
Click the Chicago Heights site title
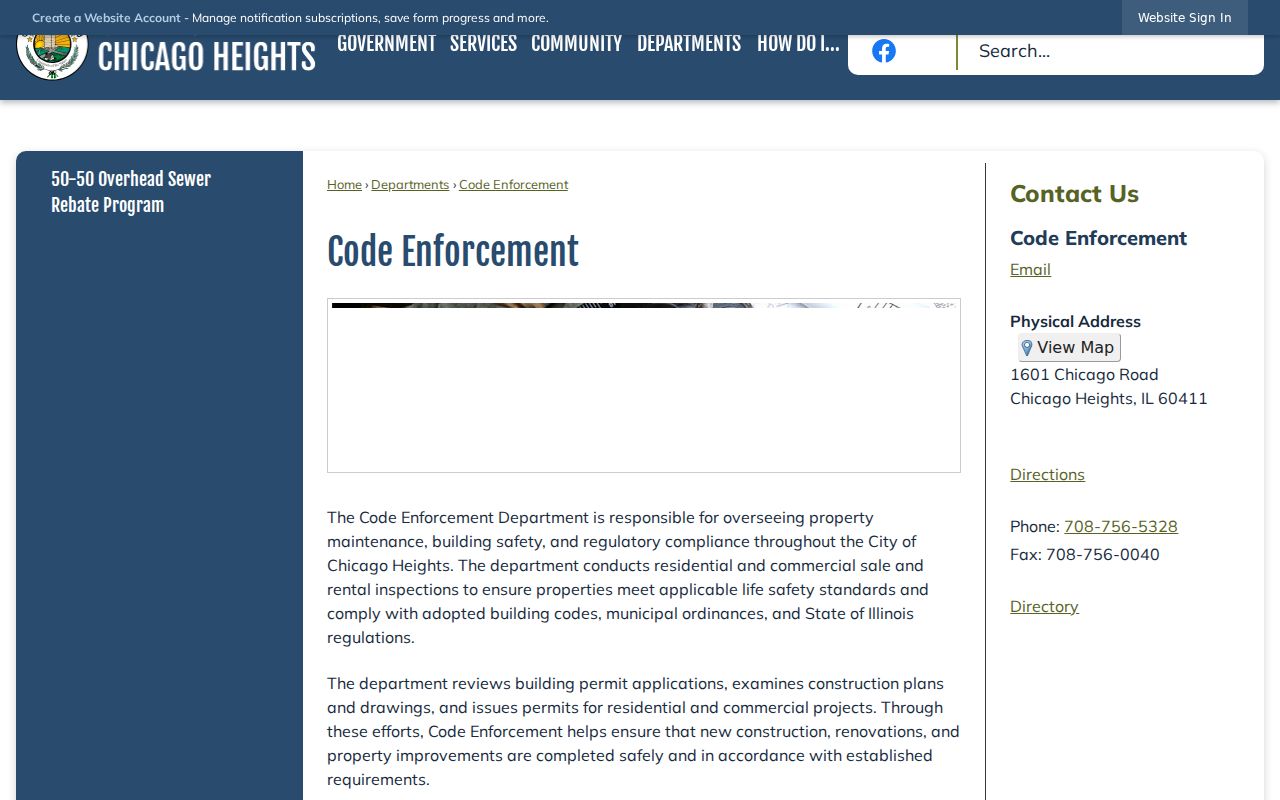coord(207,57)
